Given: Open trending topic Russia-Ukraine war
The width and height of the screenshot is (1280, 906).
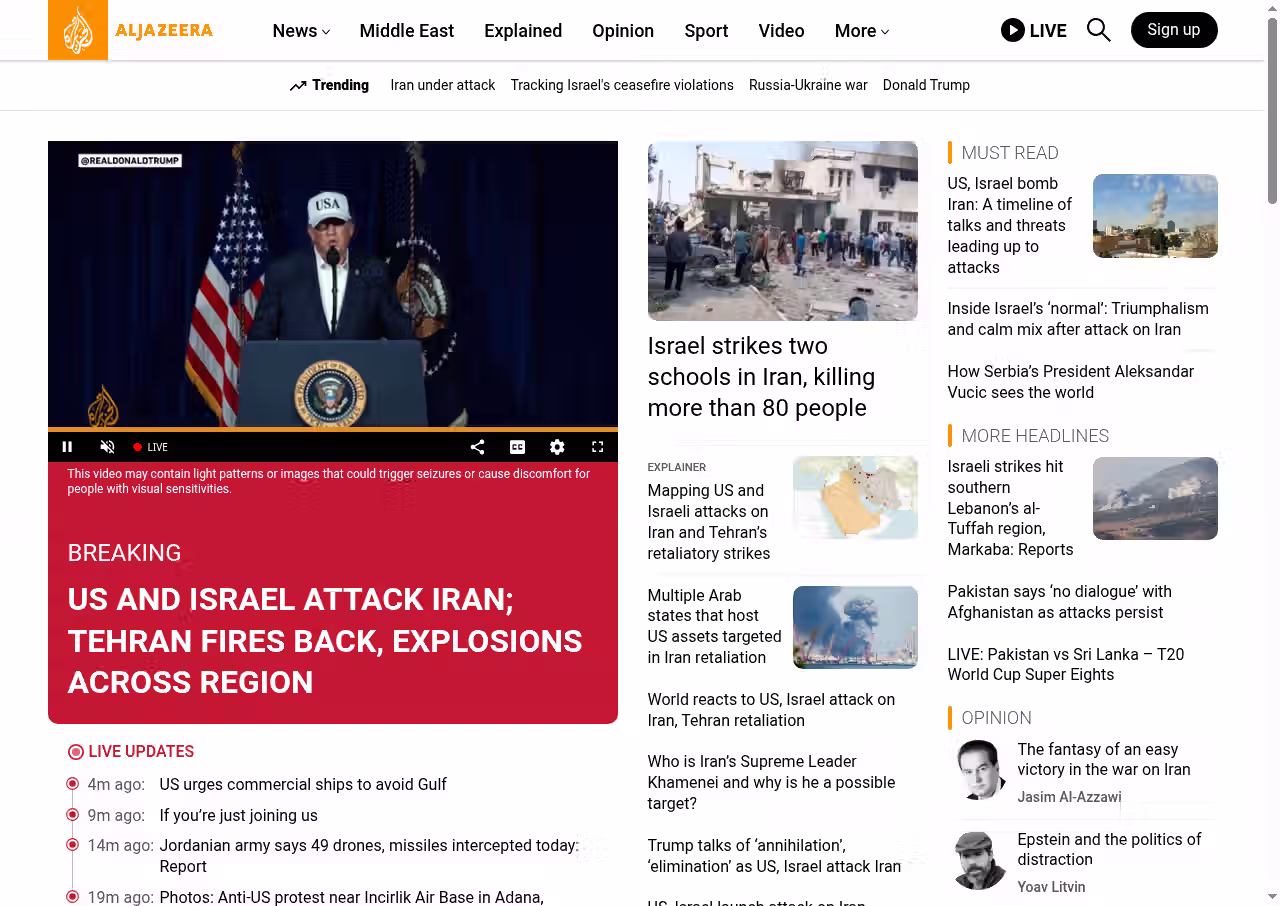Looking at the screenshot, I should click(808, 85).
